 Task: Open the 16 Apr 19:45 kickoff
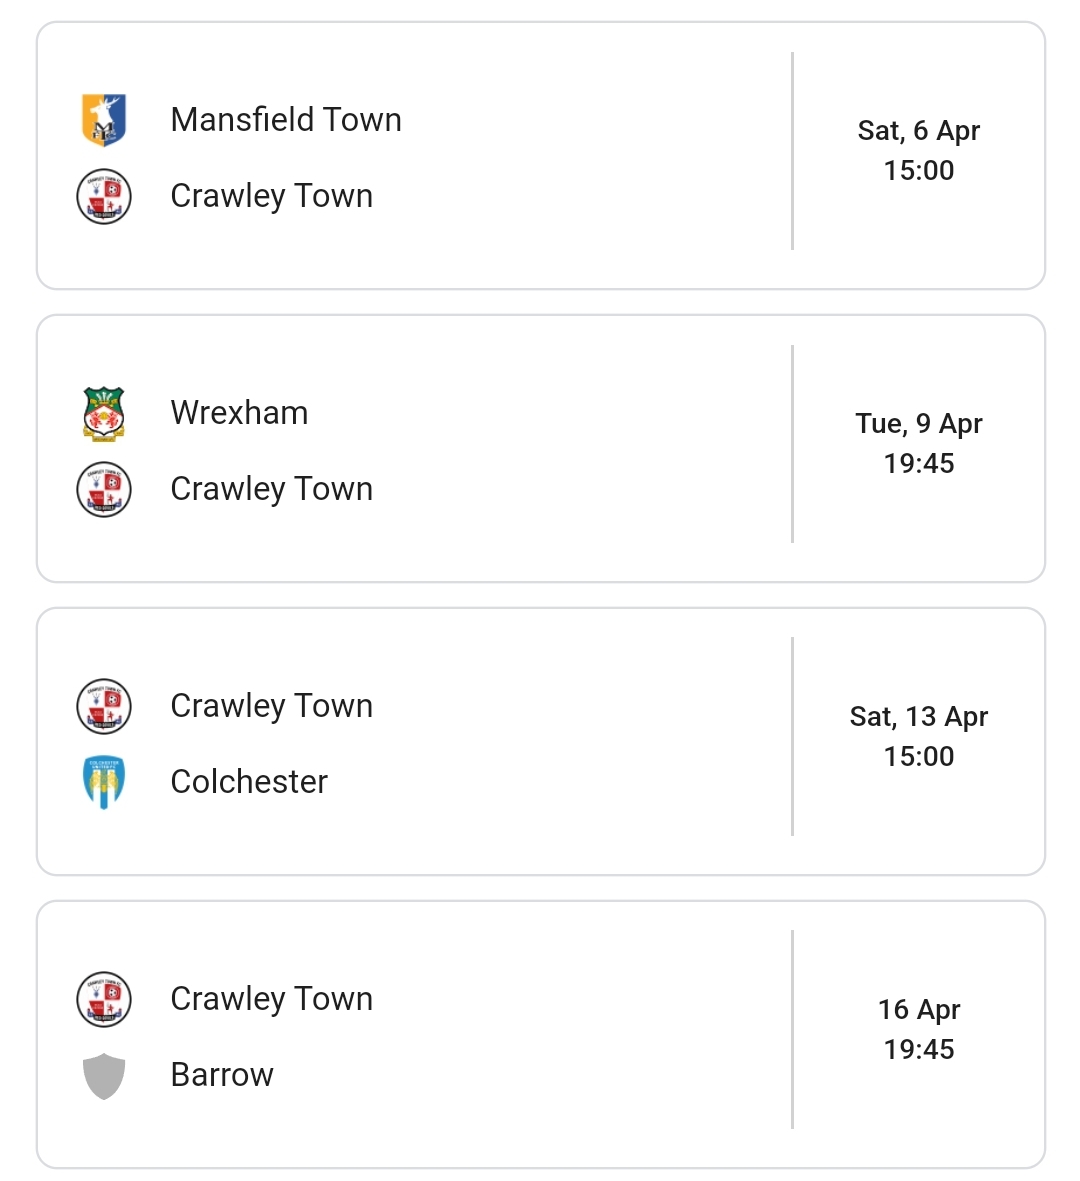coord(919,1029)
